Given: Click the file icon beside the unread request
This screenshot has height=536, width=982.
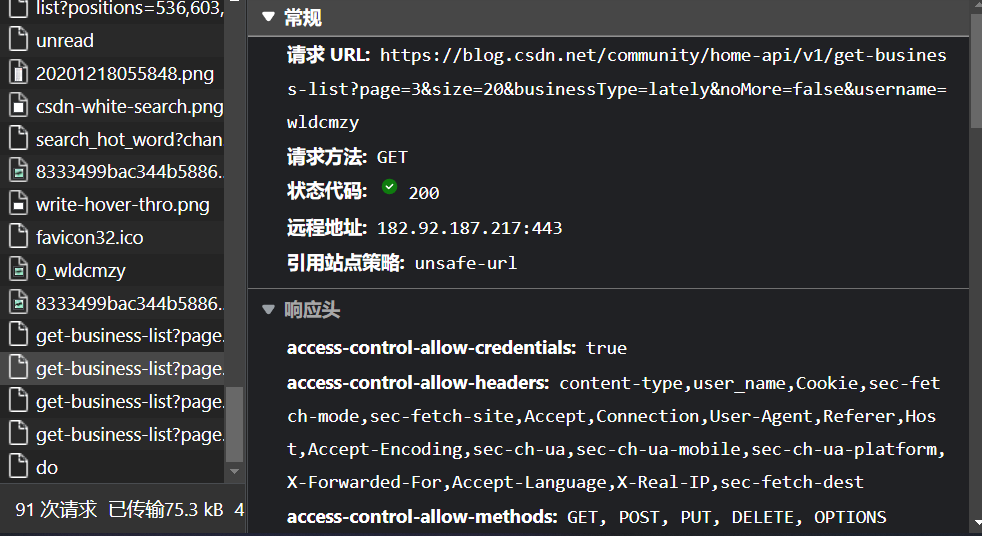Looking at the screenshot, I should point(18,41).
